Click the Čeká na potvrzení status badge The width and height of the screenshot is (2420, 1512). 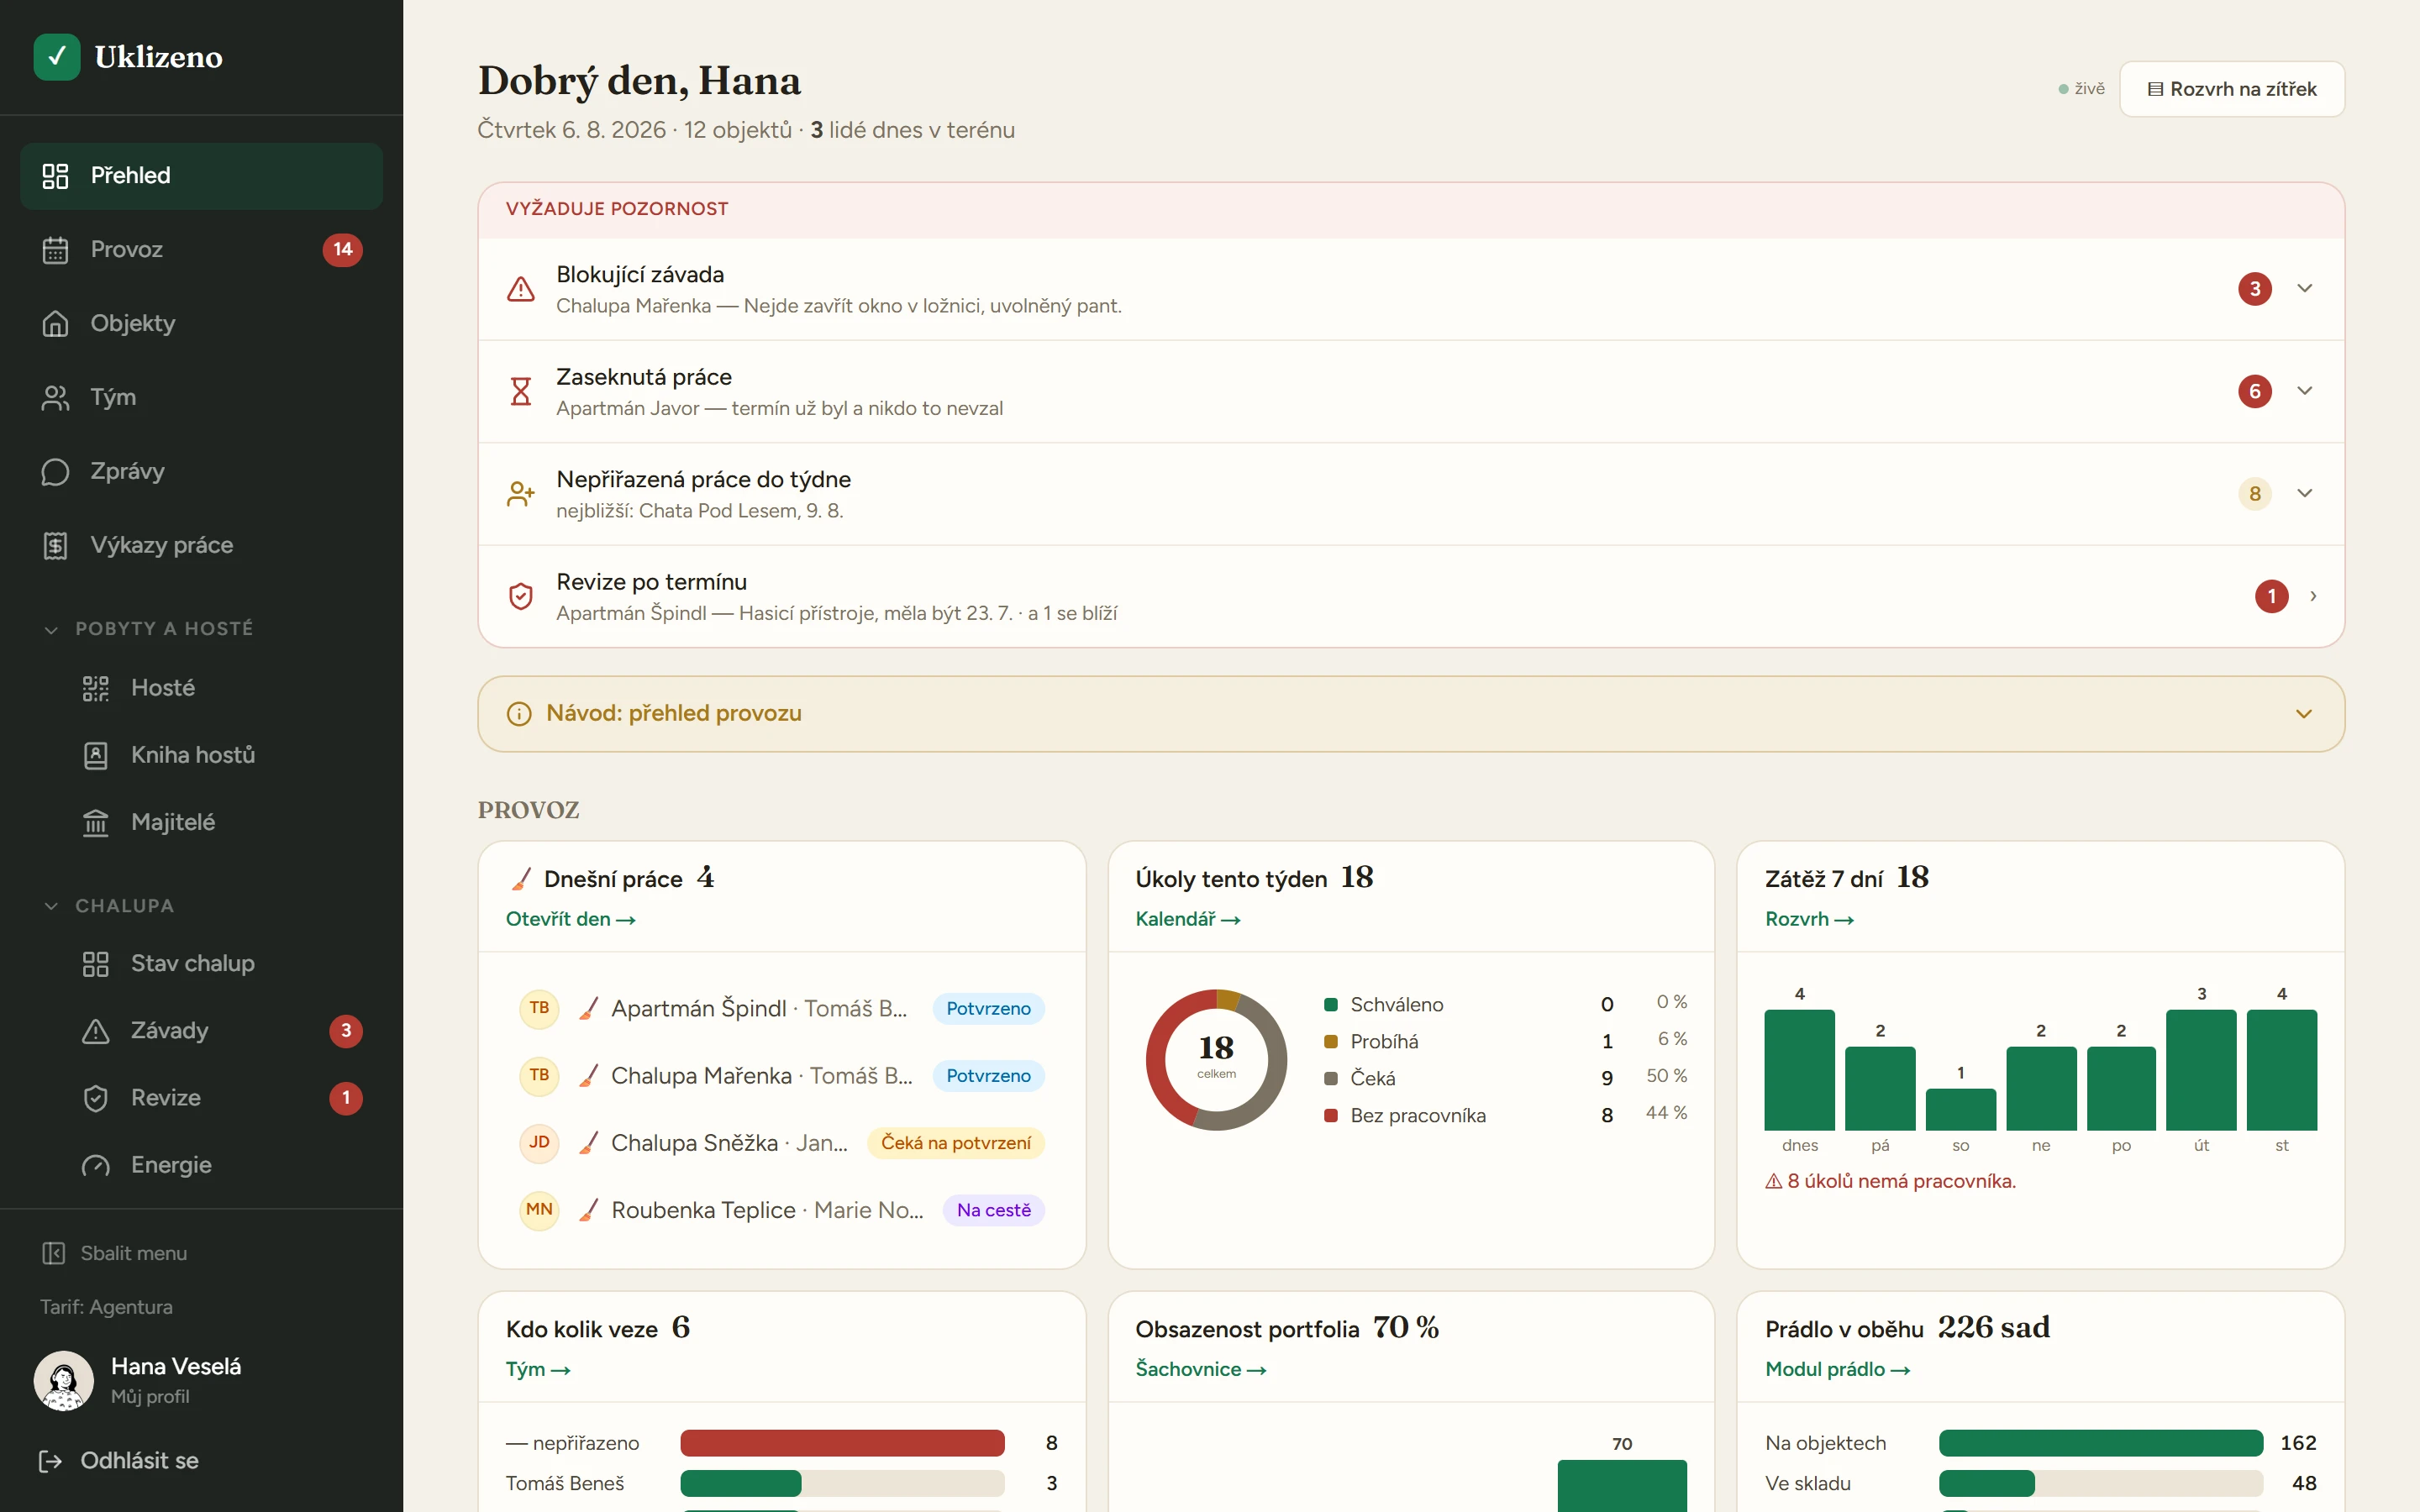955,1143
